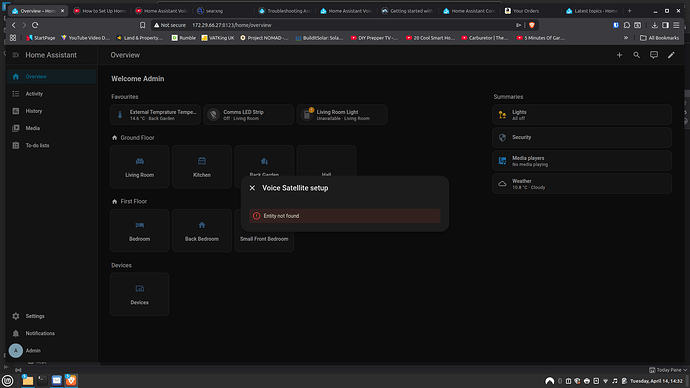Viewport: 690px width, 388px height.
Task: Go back in the browser
Action: pyautogui.click(x=14, y=25)
